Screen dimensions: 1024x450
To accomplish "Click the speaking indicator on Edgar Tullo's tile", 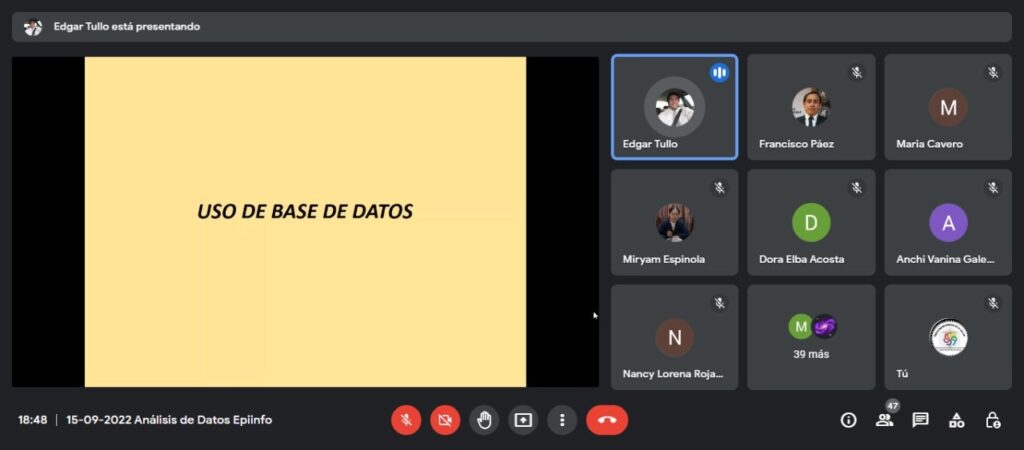I will (x=719, y=72).
